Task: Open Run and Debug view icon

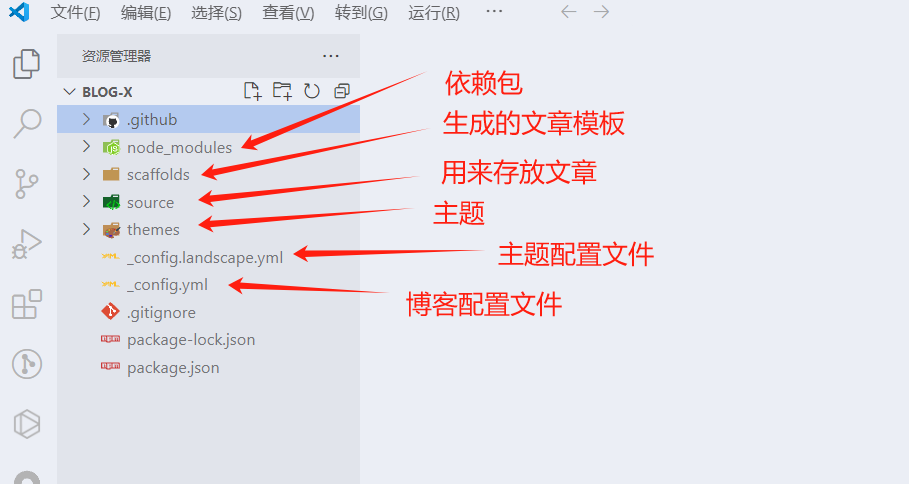Action: [27, 244]
